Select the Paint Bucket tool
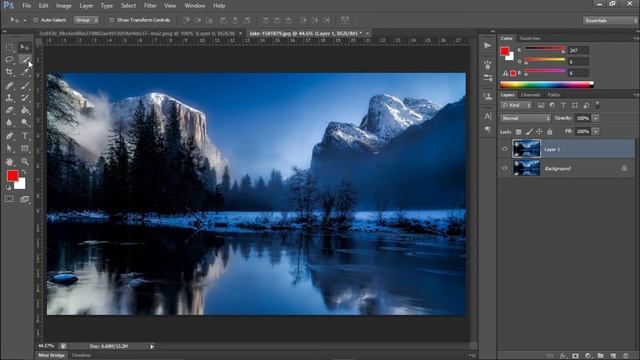 click(x=24, y=110)
